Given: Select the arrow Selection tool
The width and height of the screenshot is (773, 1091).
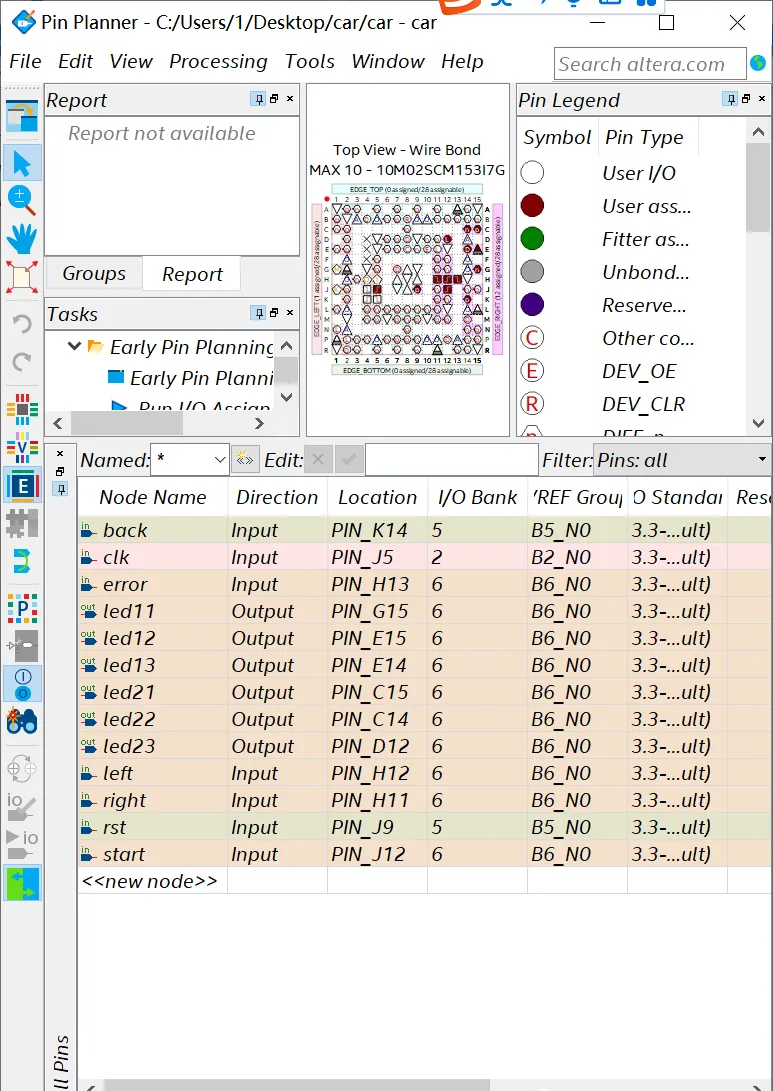Looking at the screenshot, I should [22, 164].
